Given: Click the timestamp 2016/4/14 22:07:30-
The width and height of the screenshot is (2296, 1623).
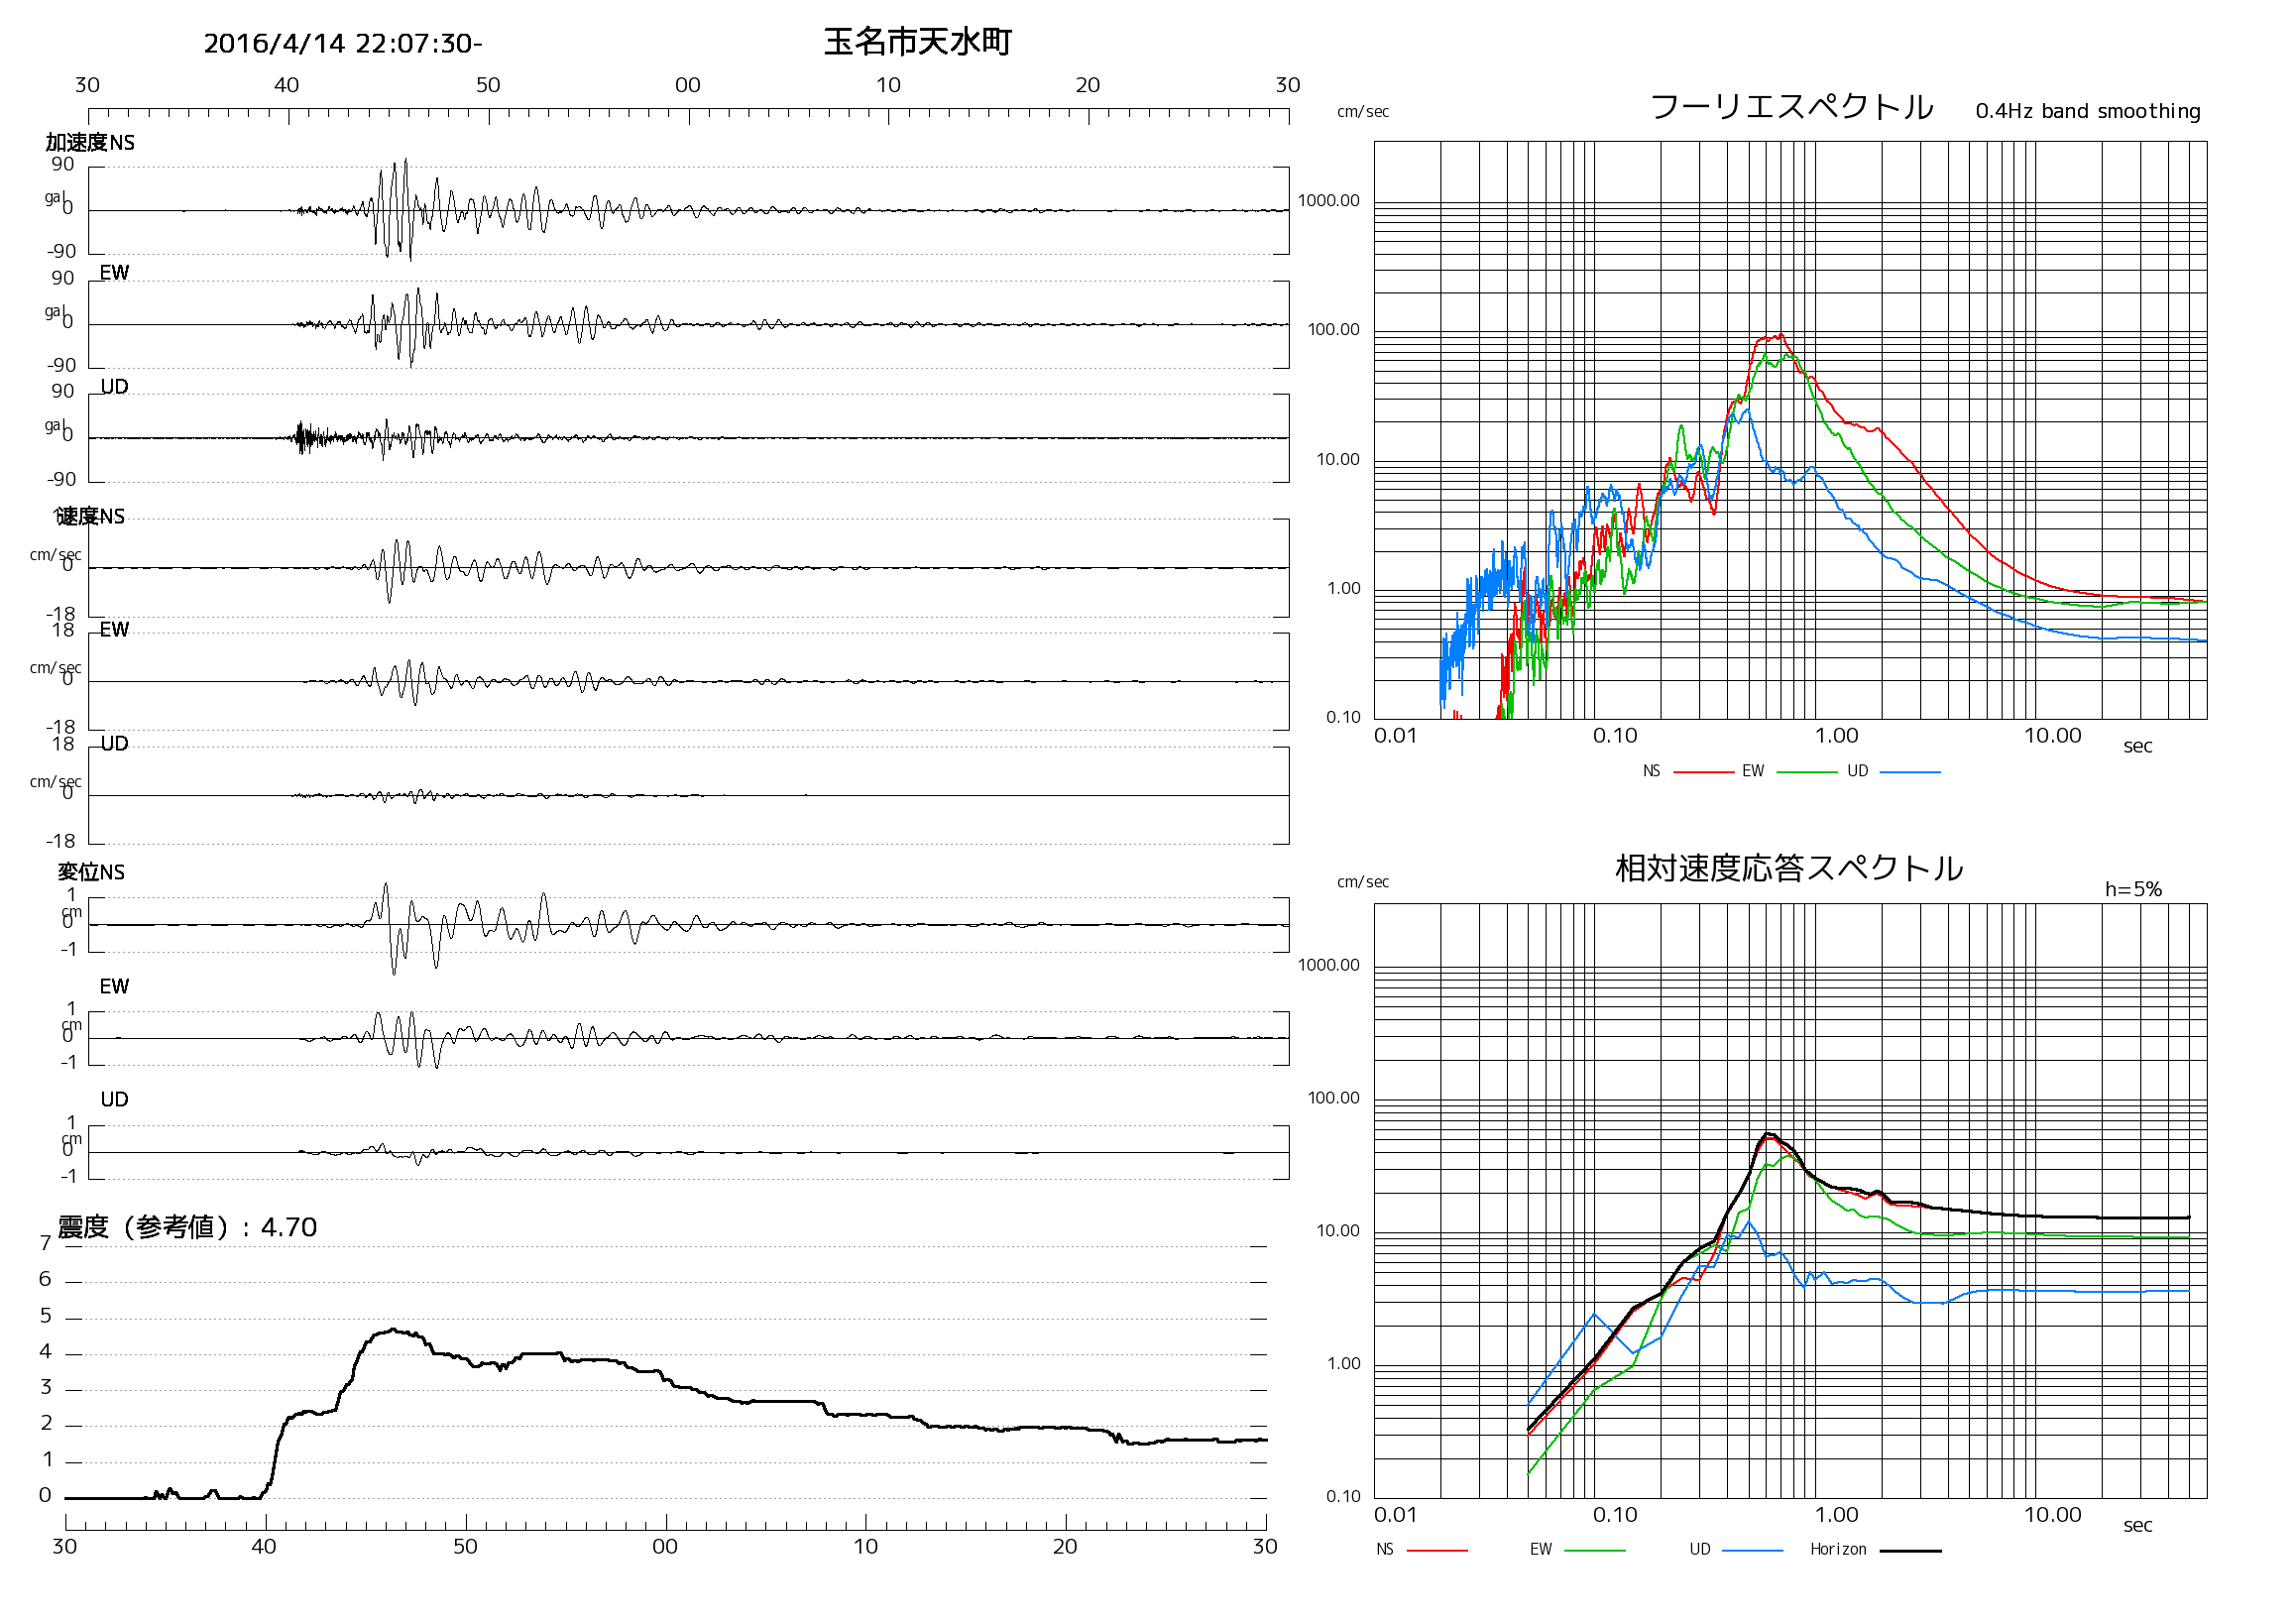Looking at the screenshot, I should (x=343, y=44).
